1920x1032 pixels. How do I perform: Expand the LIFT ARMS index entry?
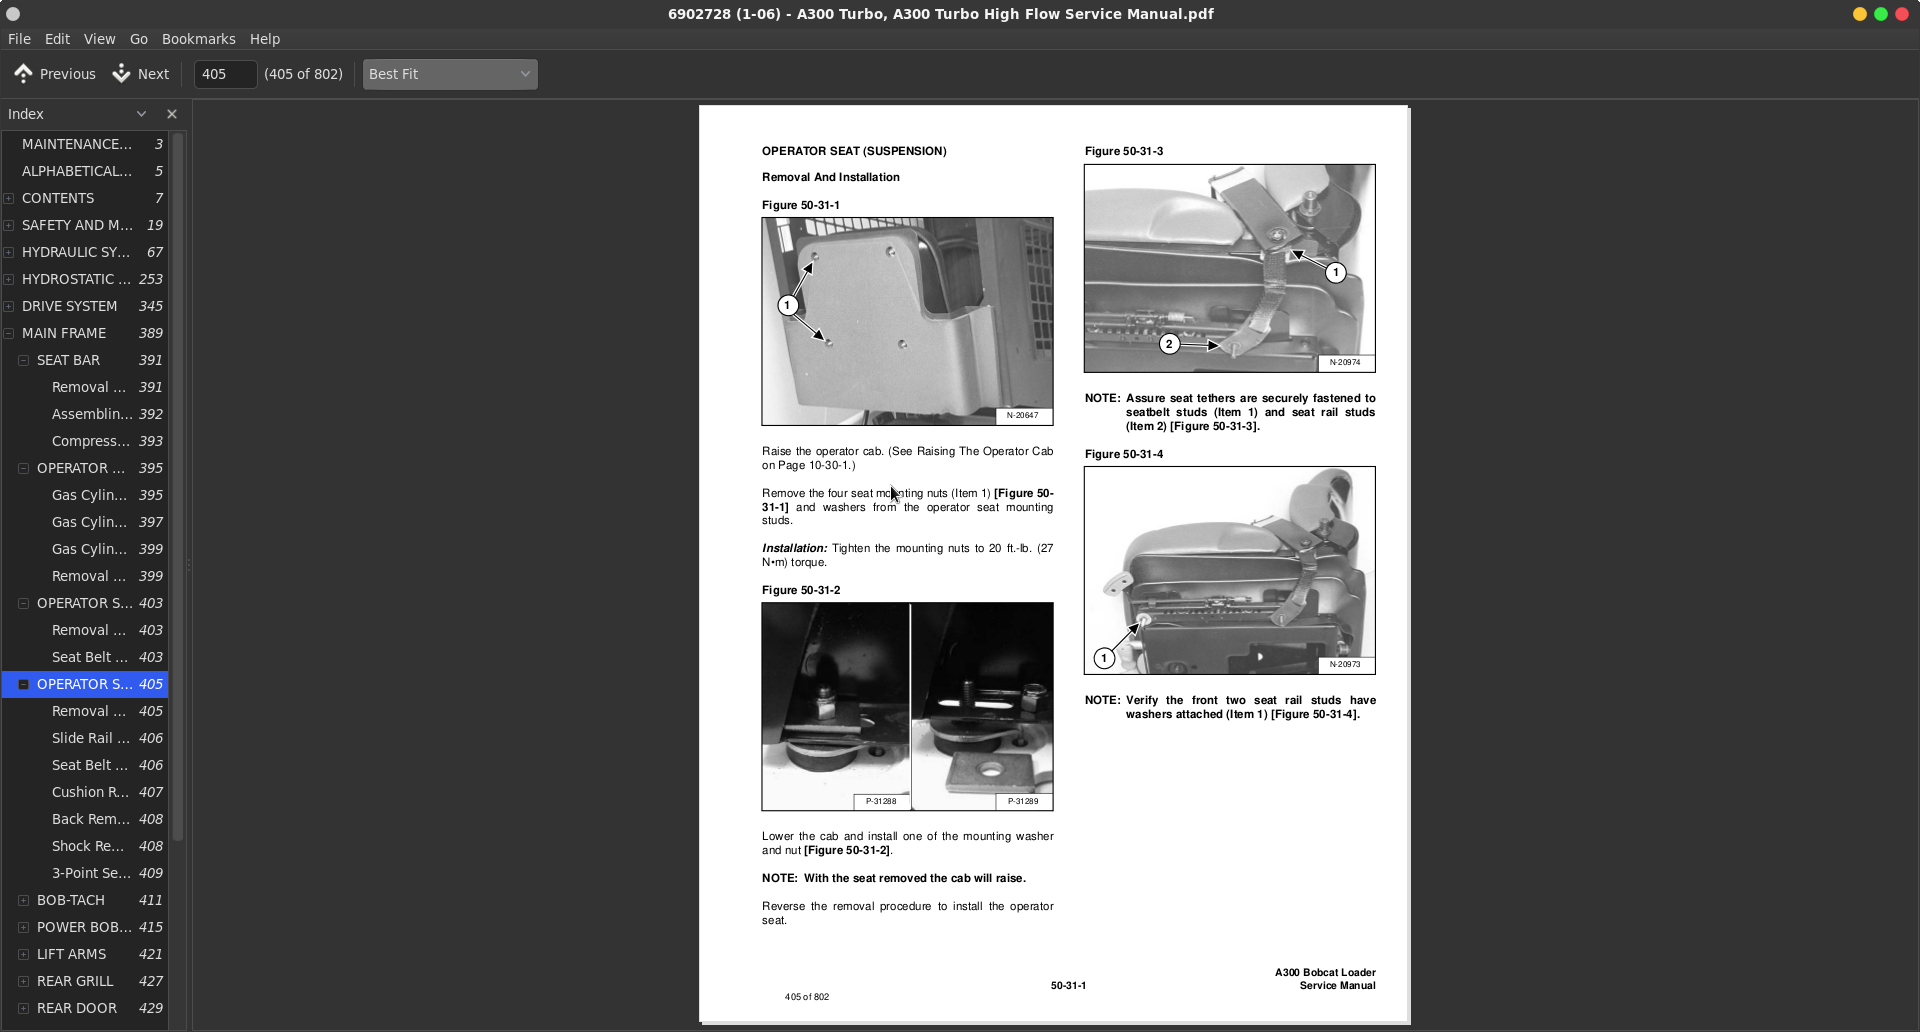point(24,955)
